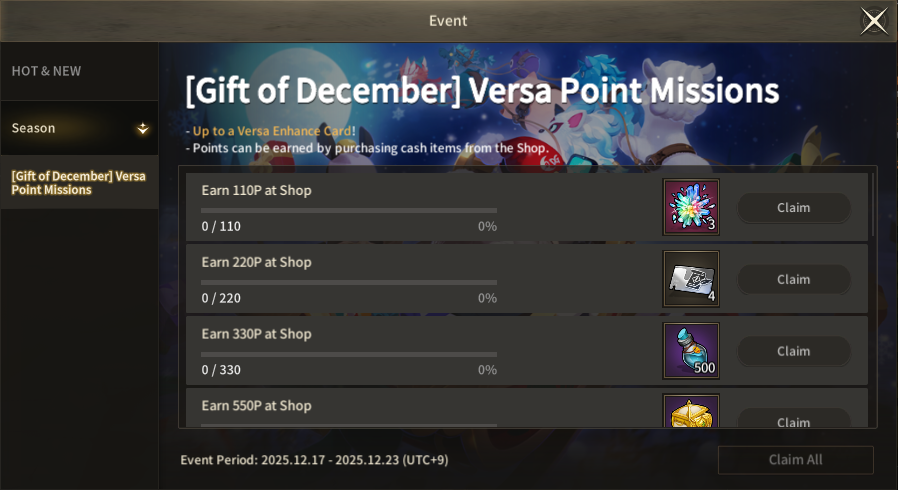Select the Season menu label
The width and height of the screenshot is (898, 490).
(x=34, y=128)
